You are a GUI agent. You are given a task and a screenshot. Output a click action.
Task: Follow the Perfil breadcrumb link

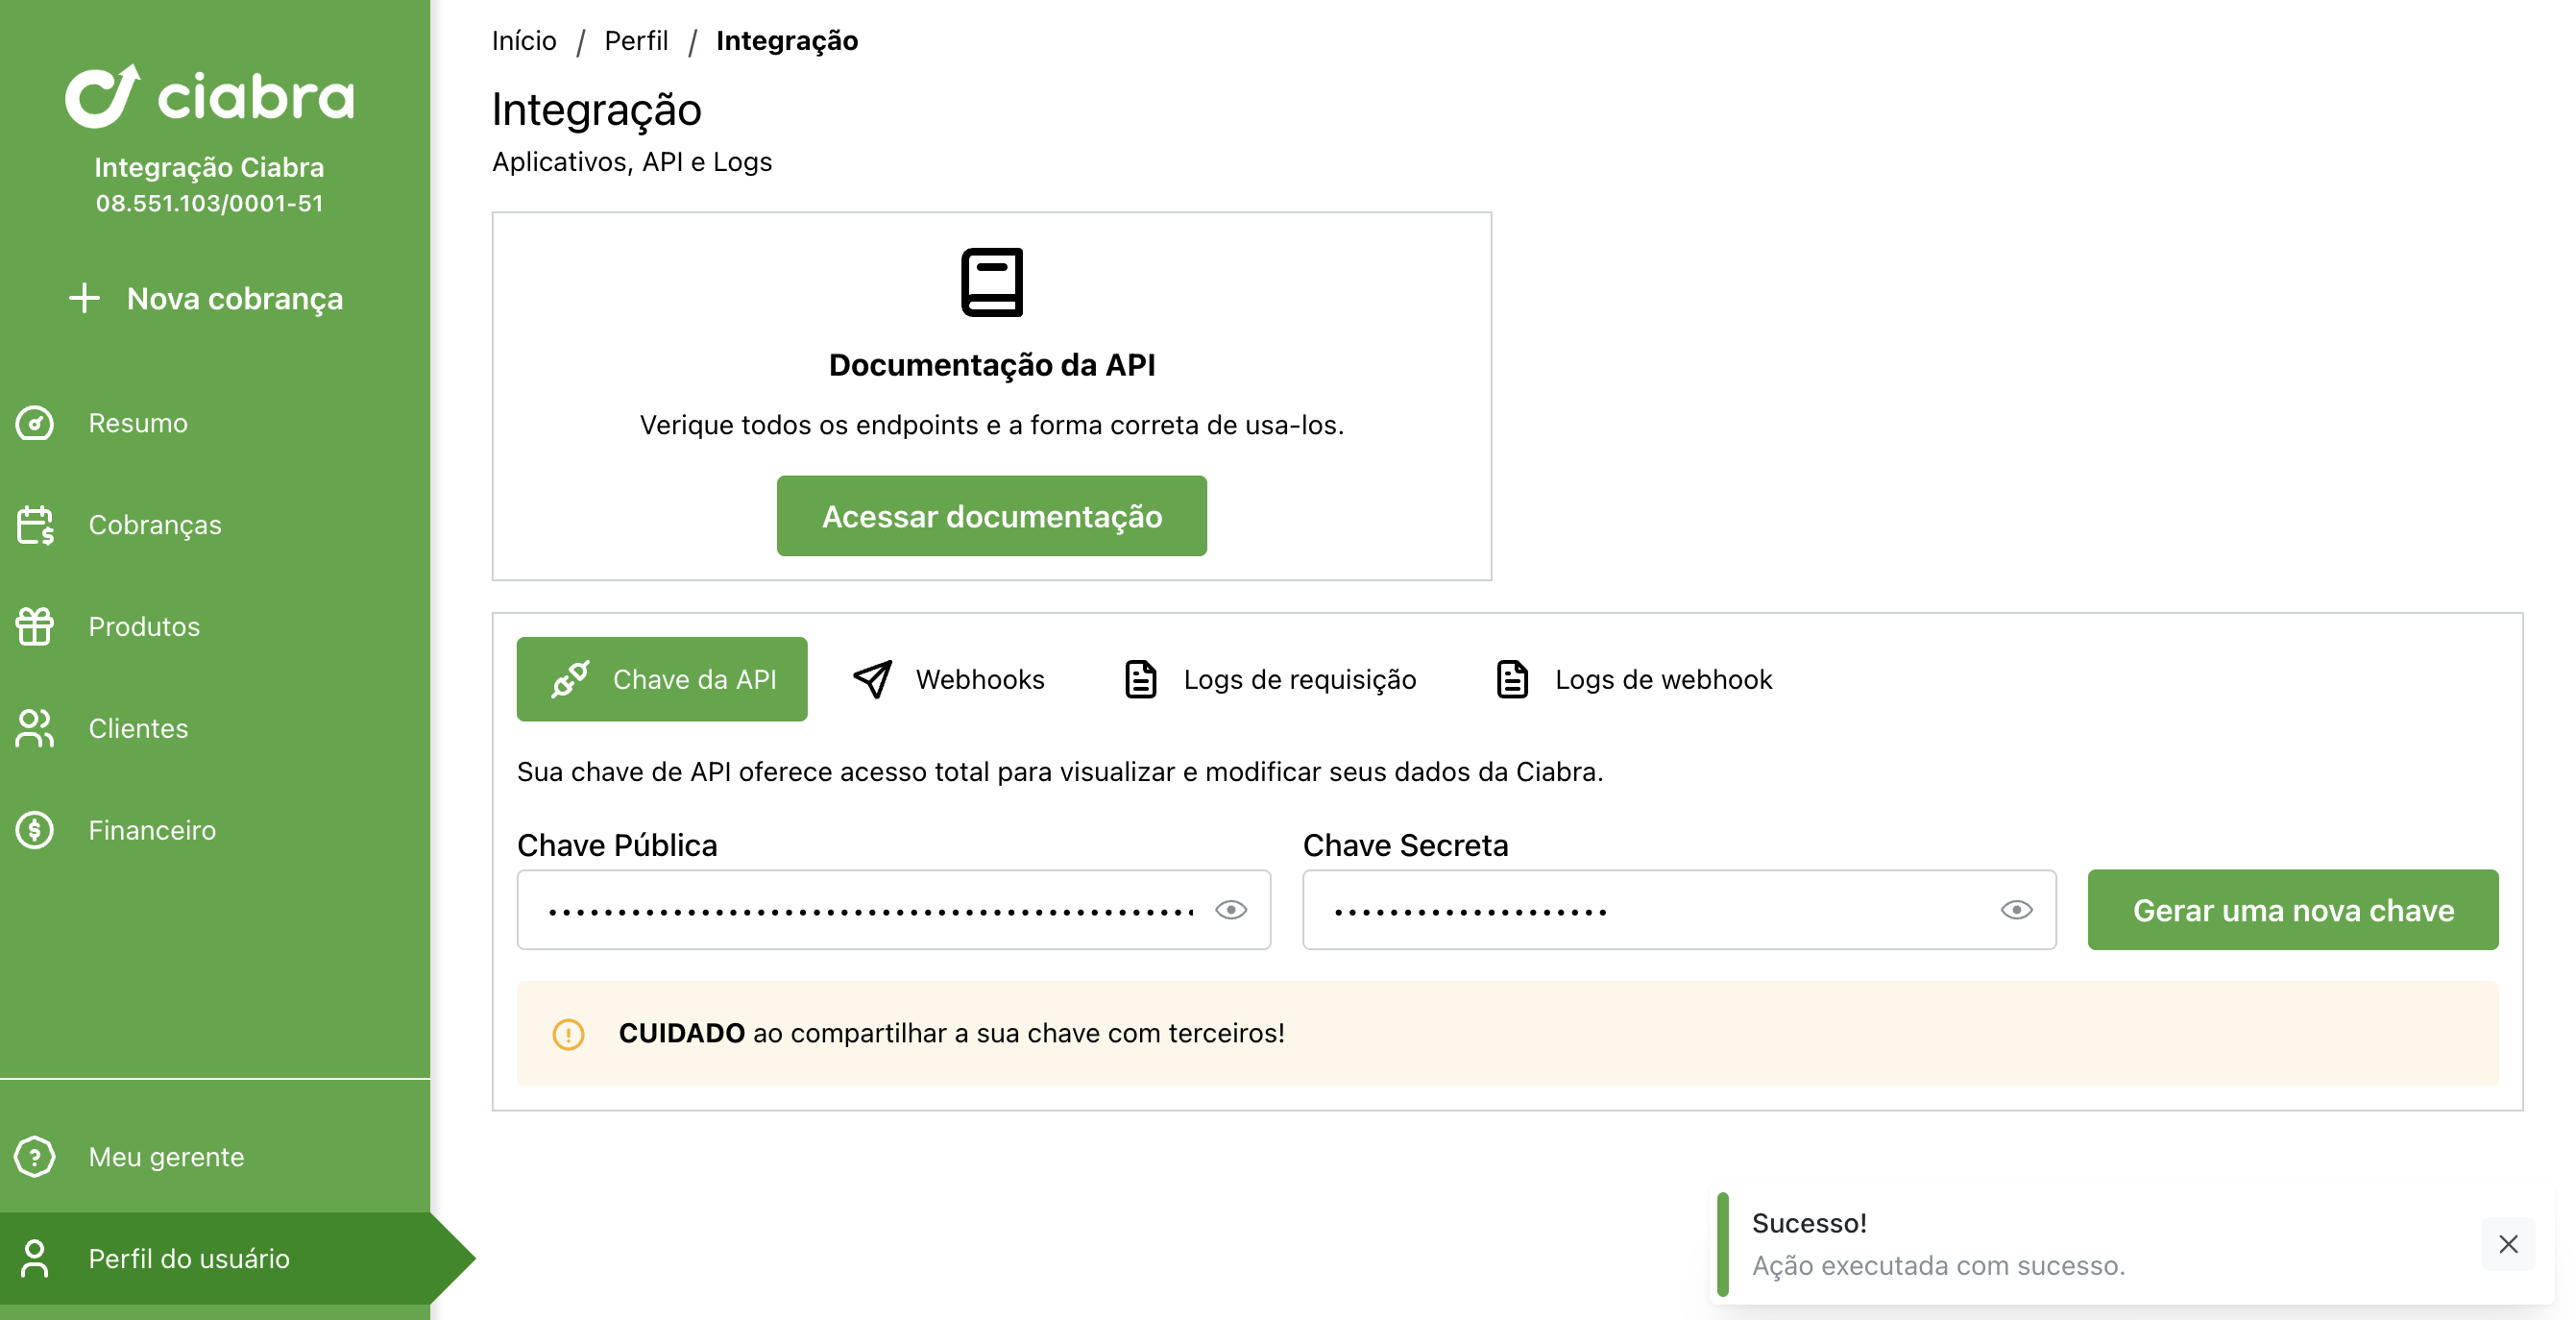(636, 40)
